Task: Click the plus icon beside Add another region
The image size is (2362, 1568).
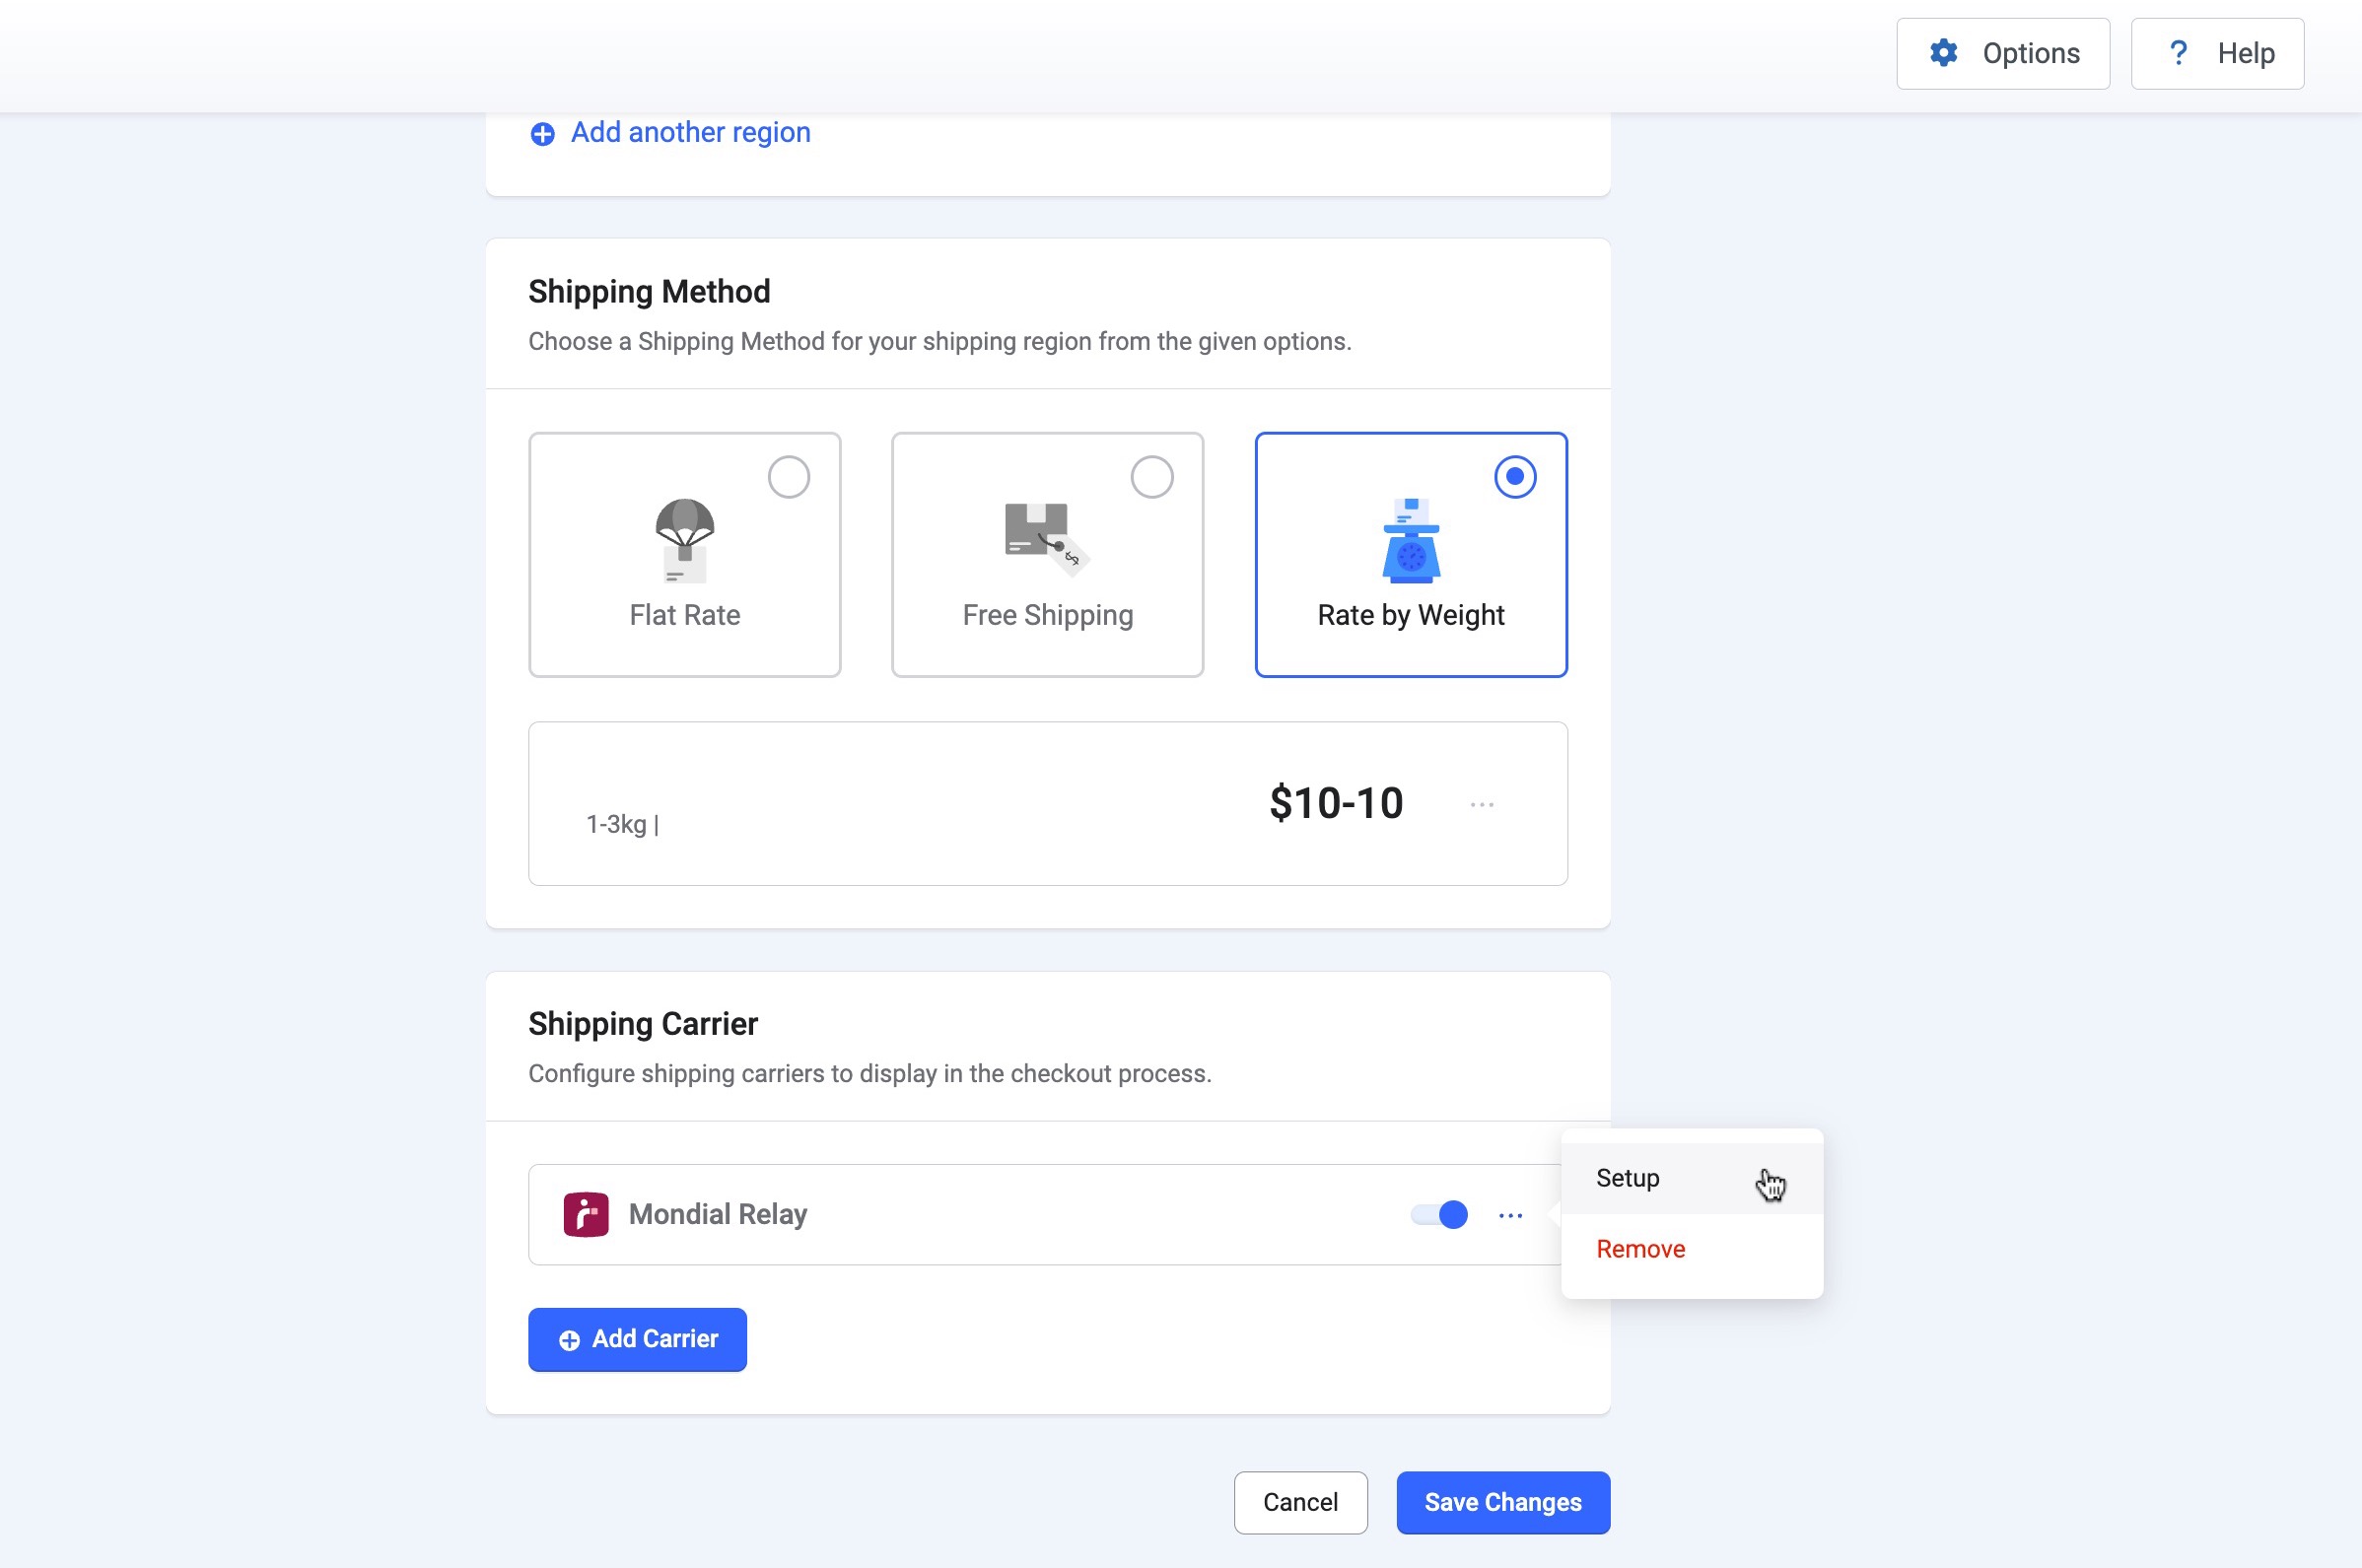Action: click(x=542, y=134)
